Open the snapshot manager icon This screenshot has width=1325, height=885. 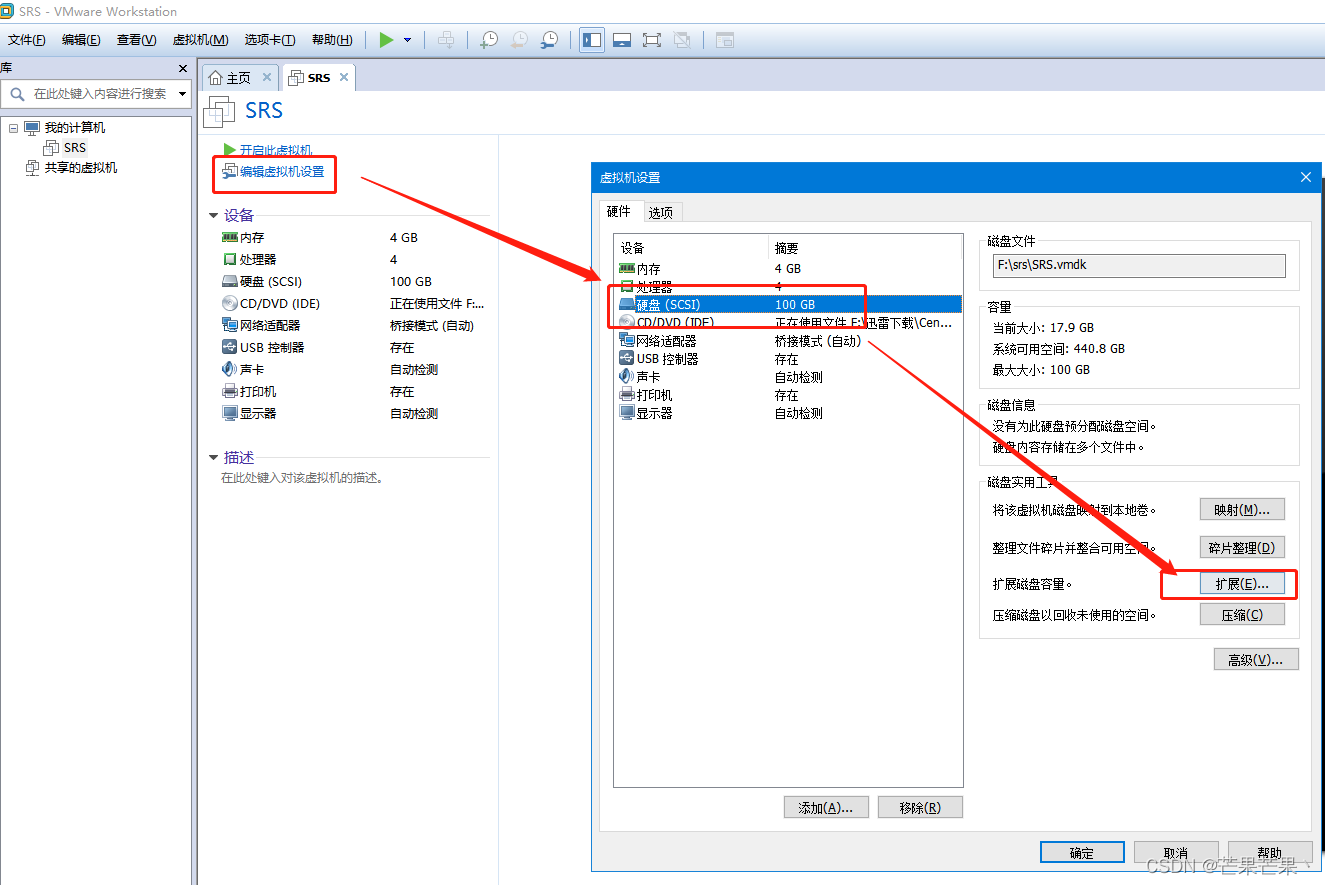(549, 40)
